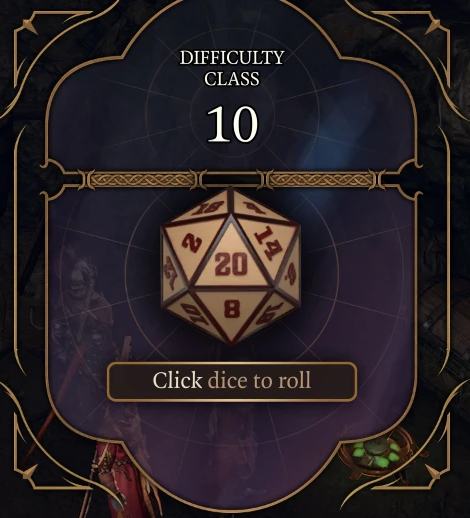Click the 'DIFFICULTY CLASS' heading
Image resolution: width=470 pixels, height=518 pixels.
pos(232,68)
